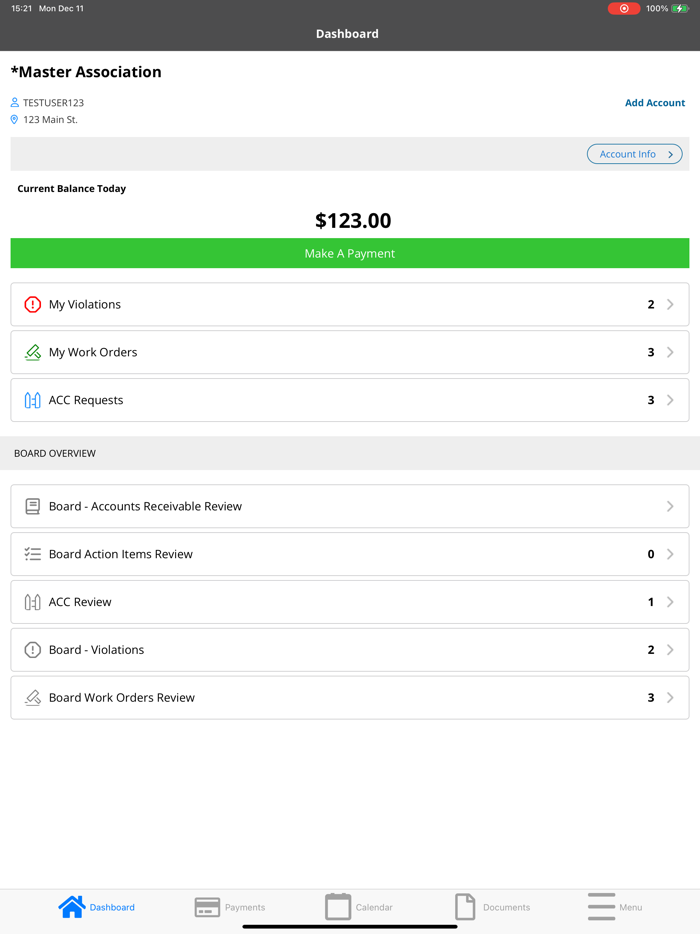Tap the Calendar icon in bottom bar
Viewport: 700px width, 934px height.
[x=338, y=907]
